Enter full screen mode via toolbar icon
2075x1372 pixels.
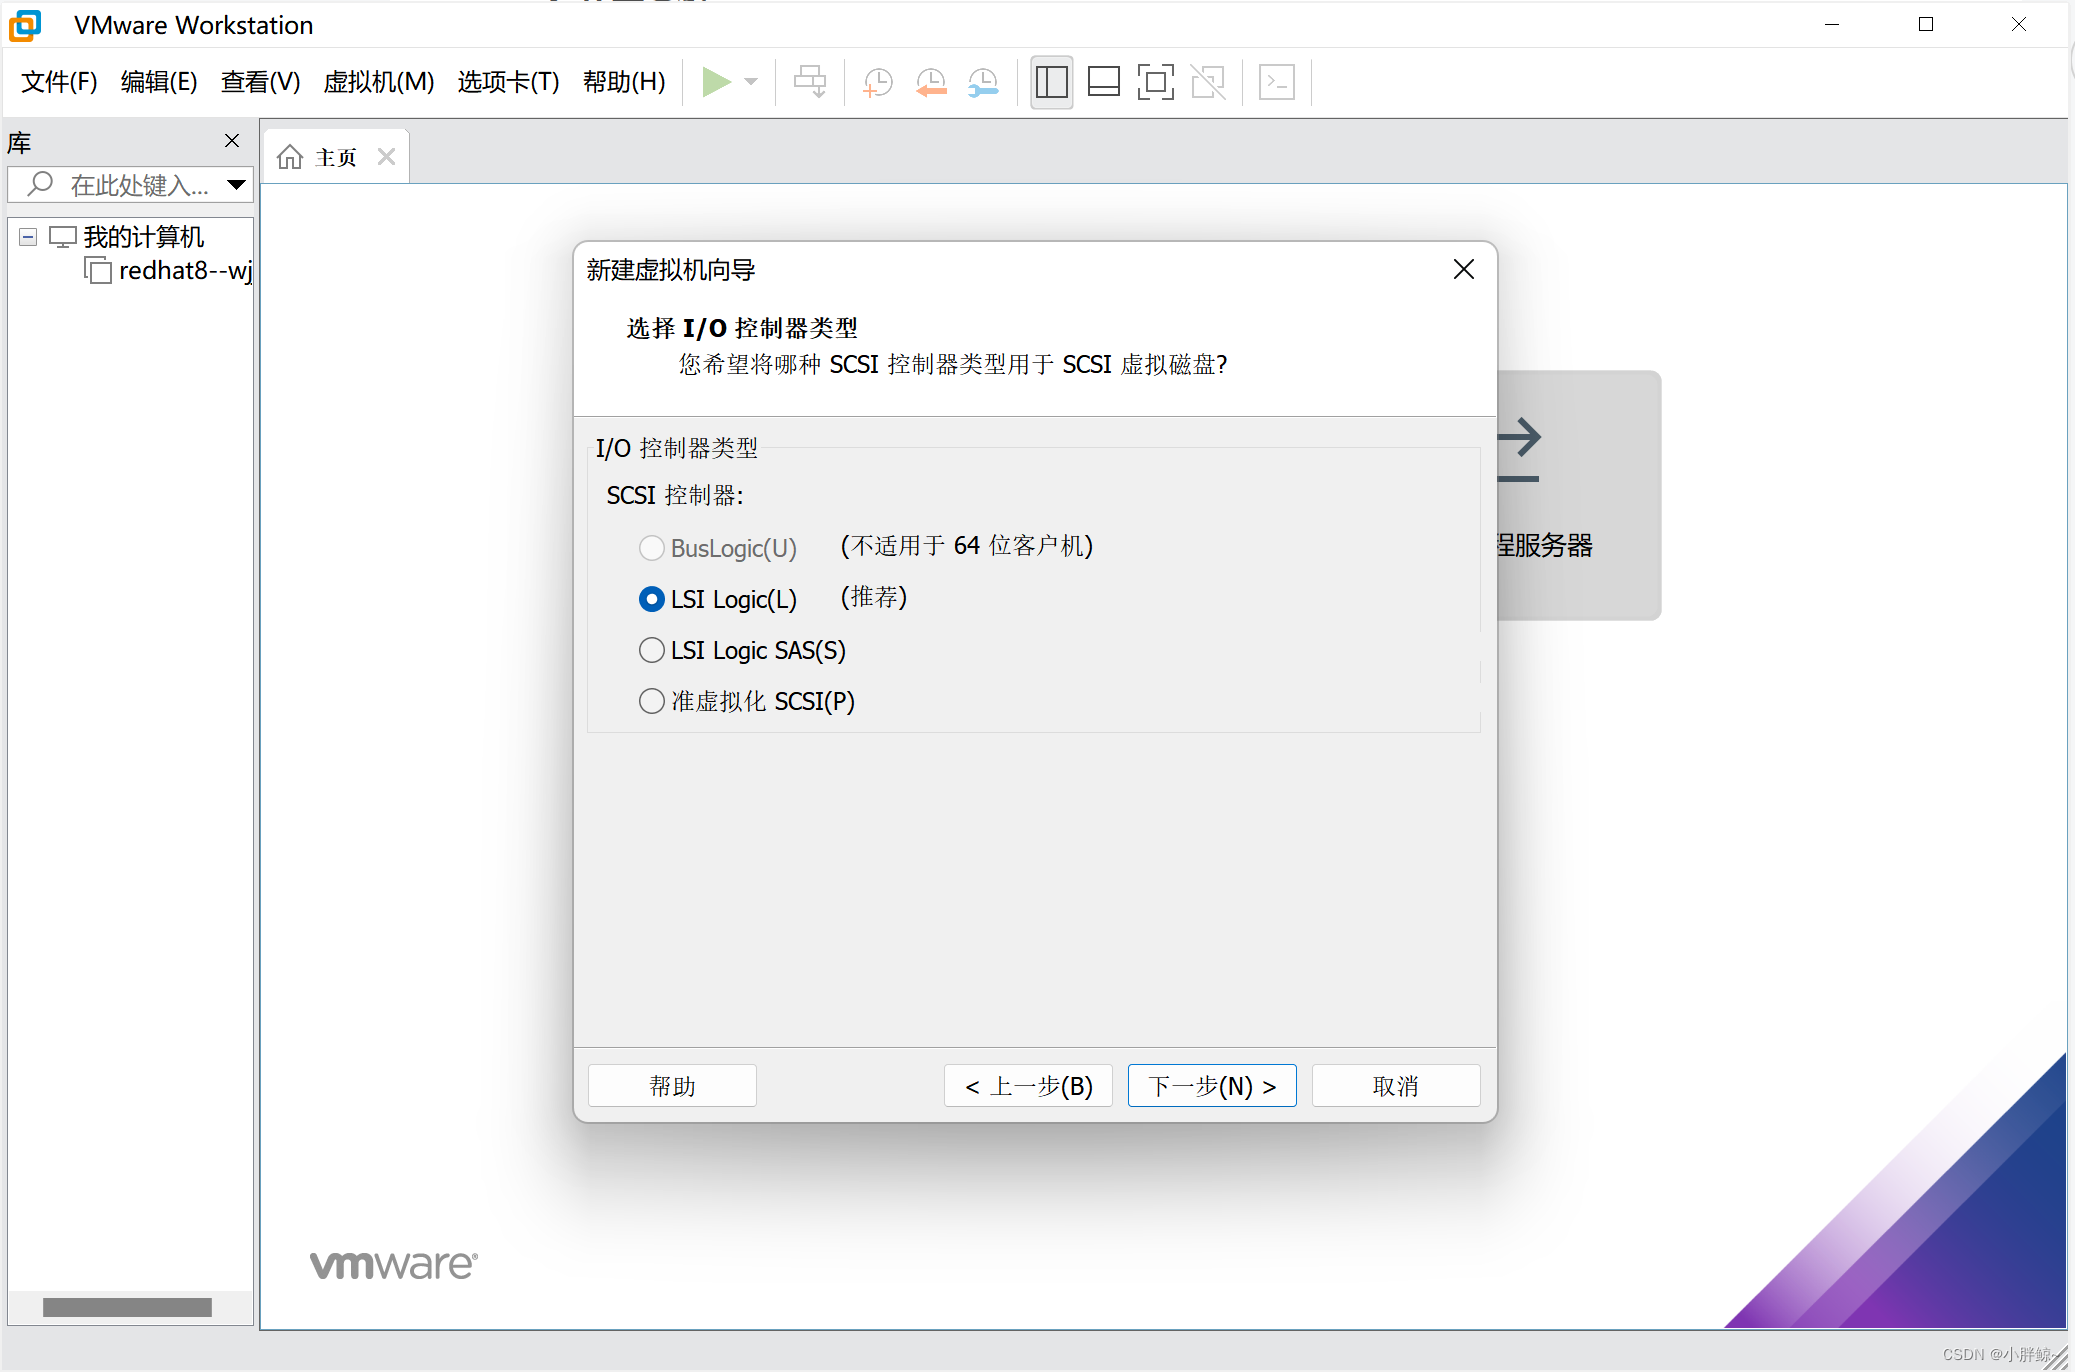tap(1156, 82)
